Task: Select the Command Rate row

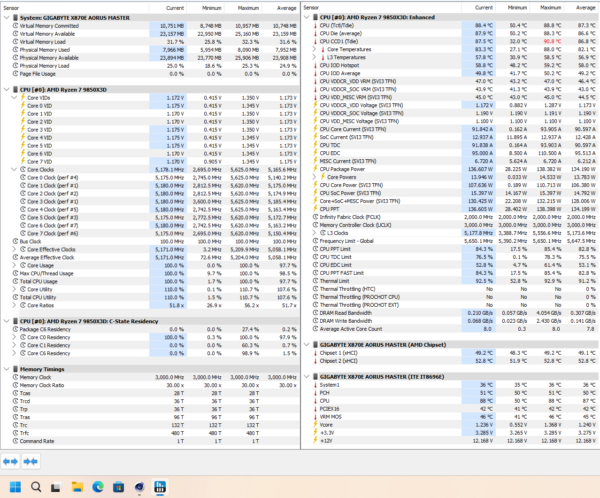Action: click(x=150, y=441)
